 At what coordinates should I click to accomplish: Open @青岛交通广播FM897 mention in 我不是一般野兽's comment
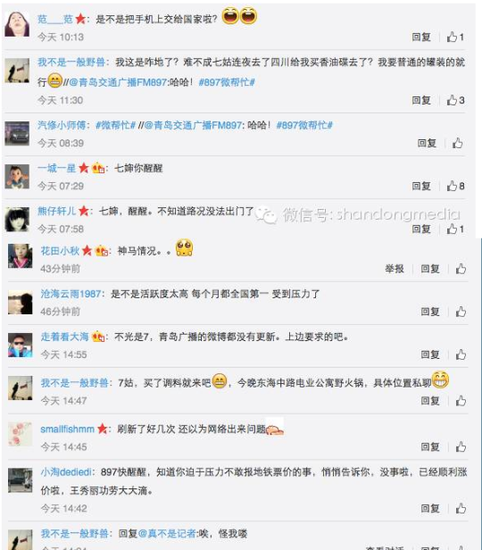point(118,82)
